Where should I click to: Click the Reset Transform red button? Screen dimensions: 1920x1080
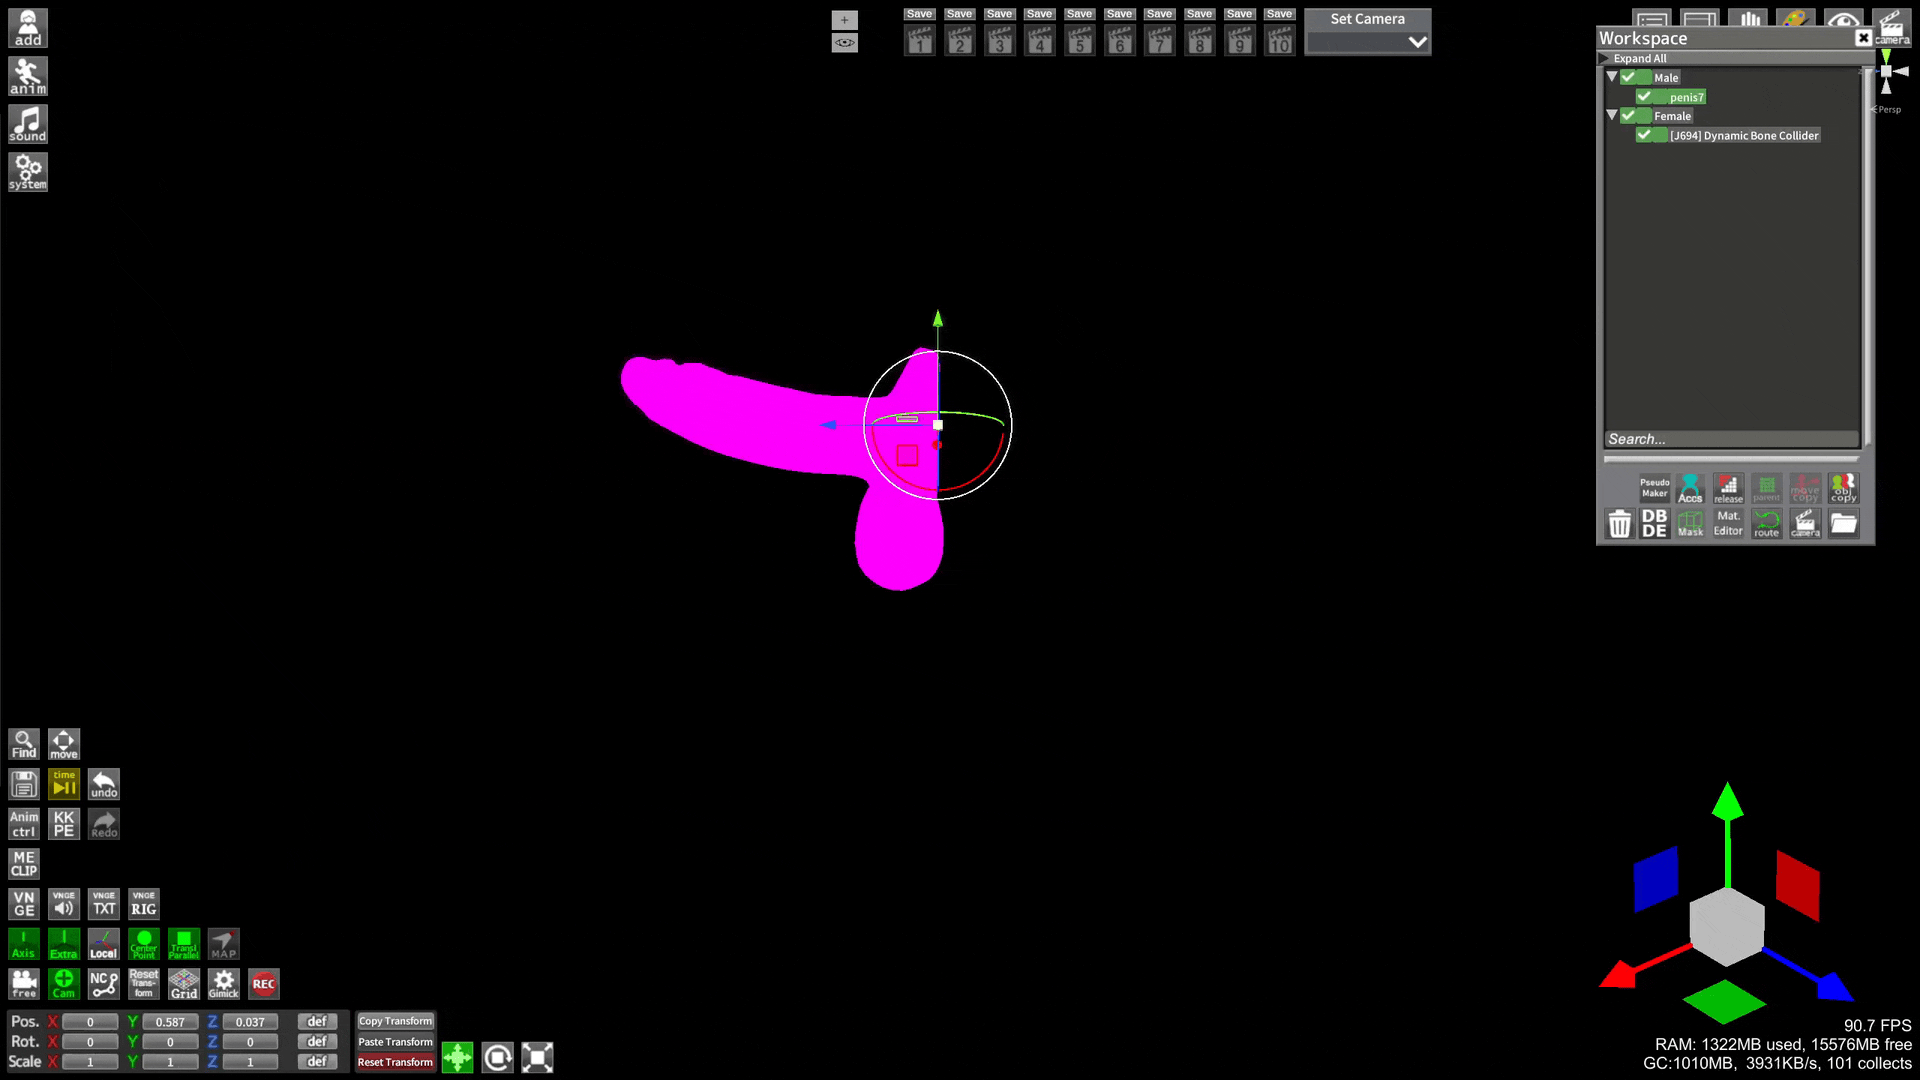[395, 1062]
